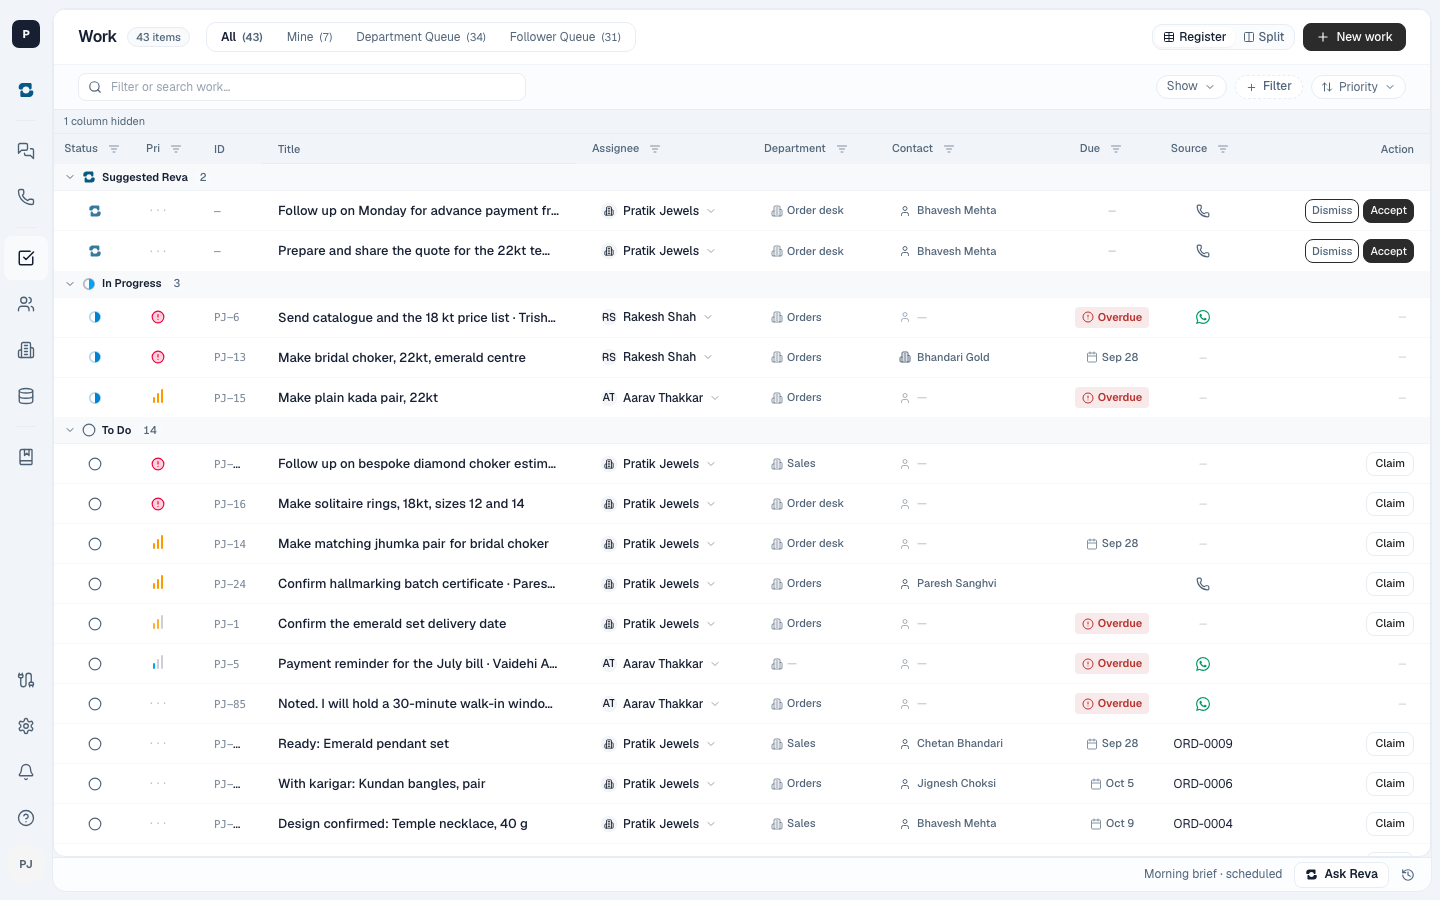Click the filter icon on the Due column
Screen dimensions: 1440x900
1116,149
